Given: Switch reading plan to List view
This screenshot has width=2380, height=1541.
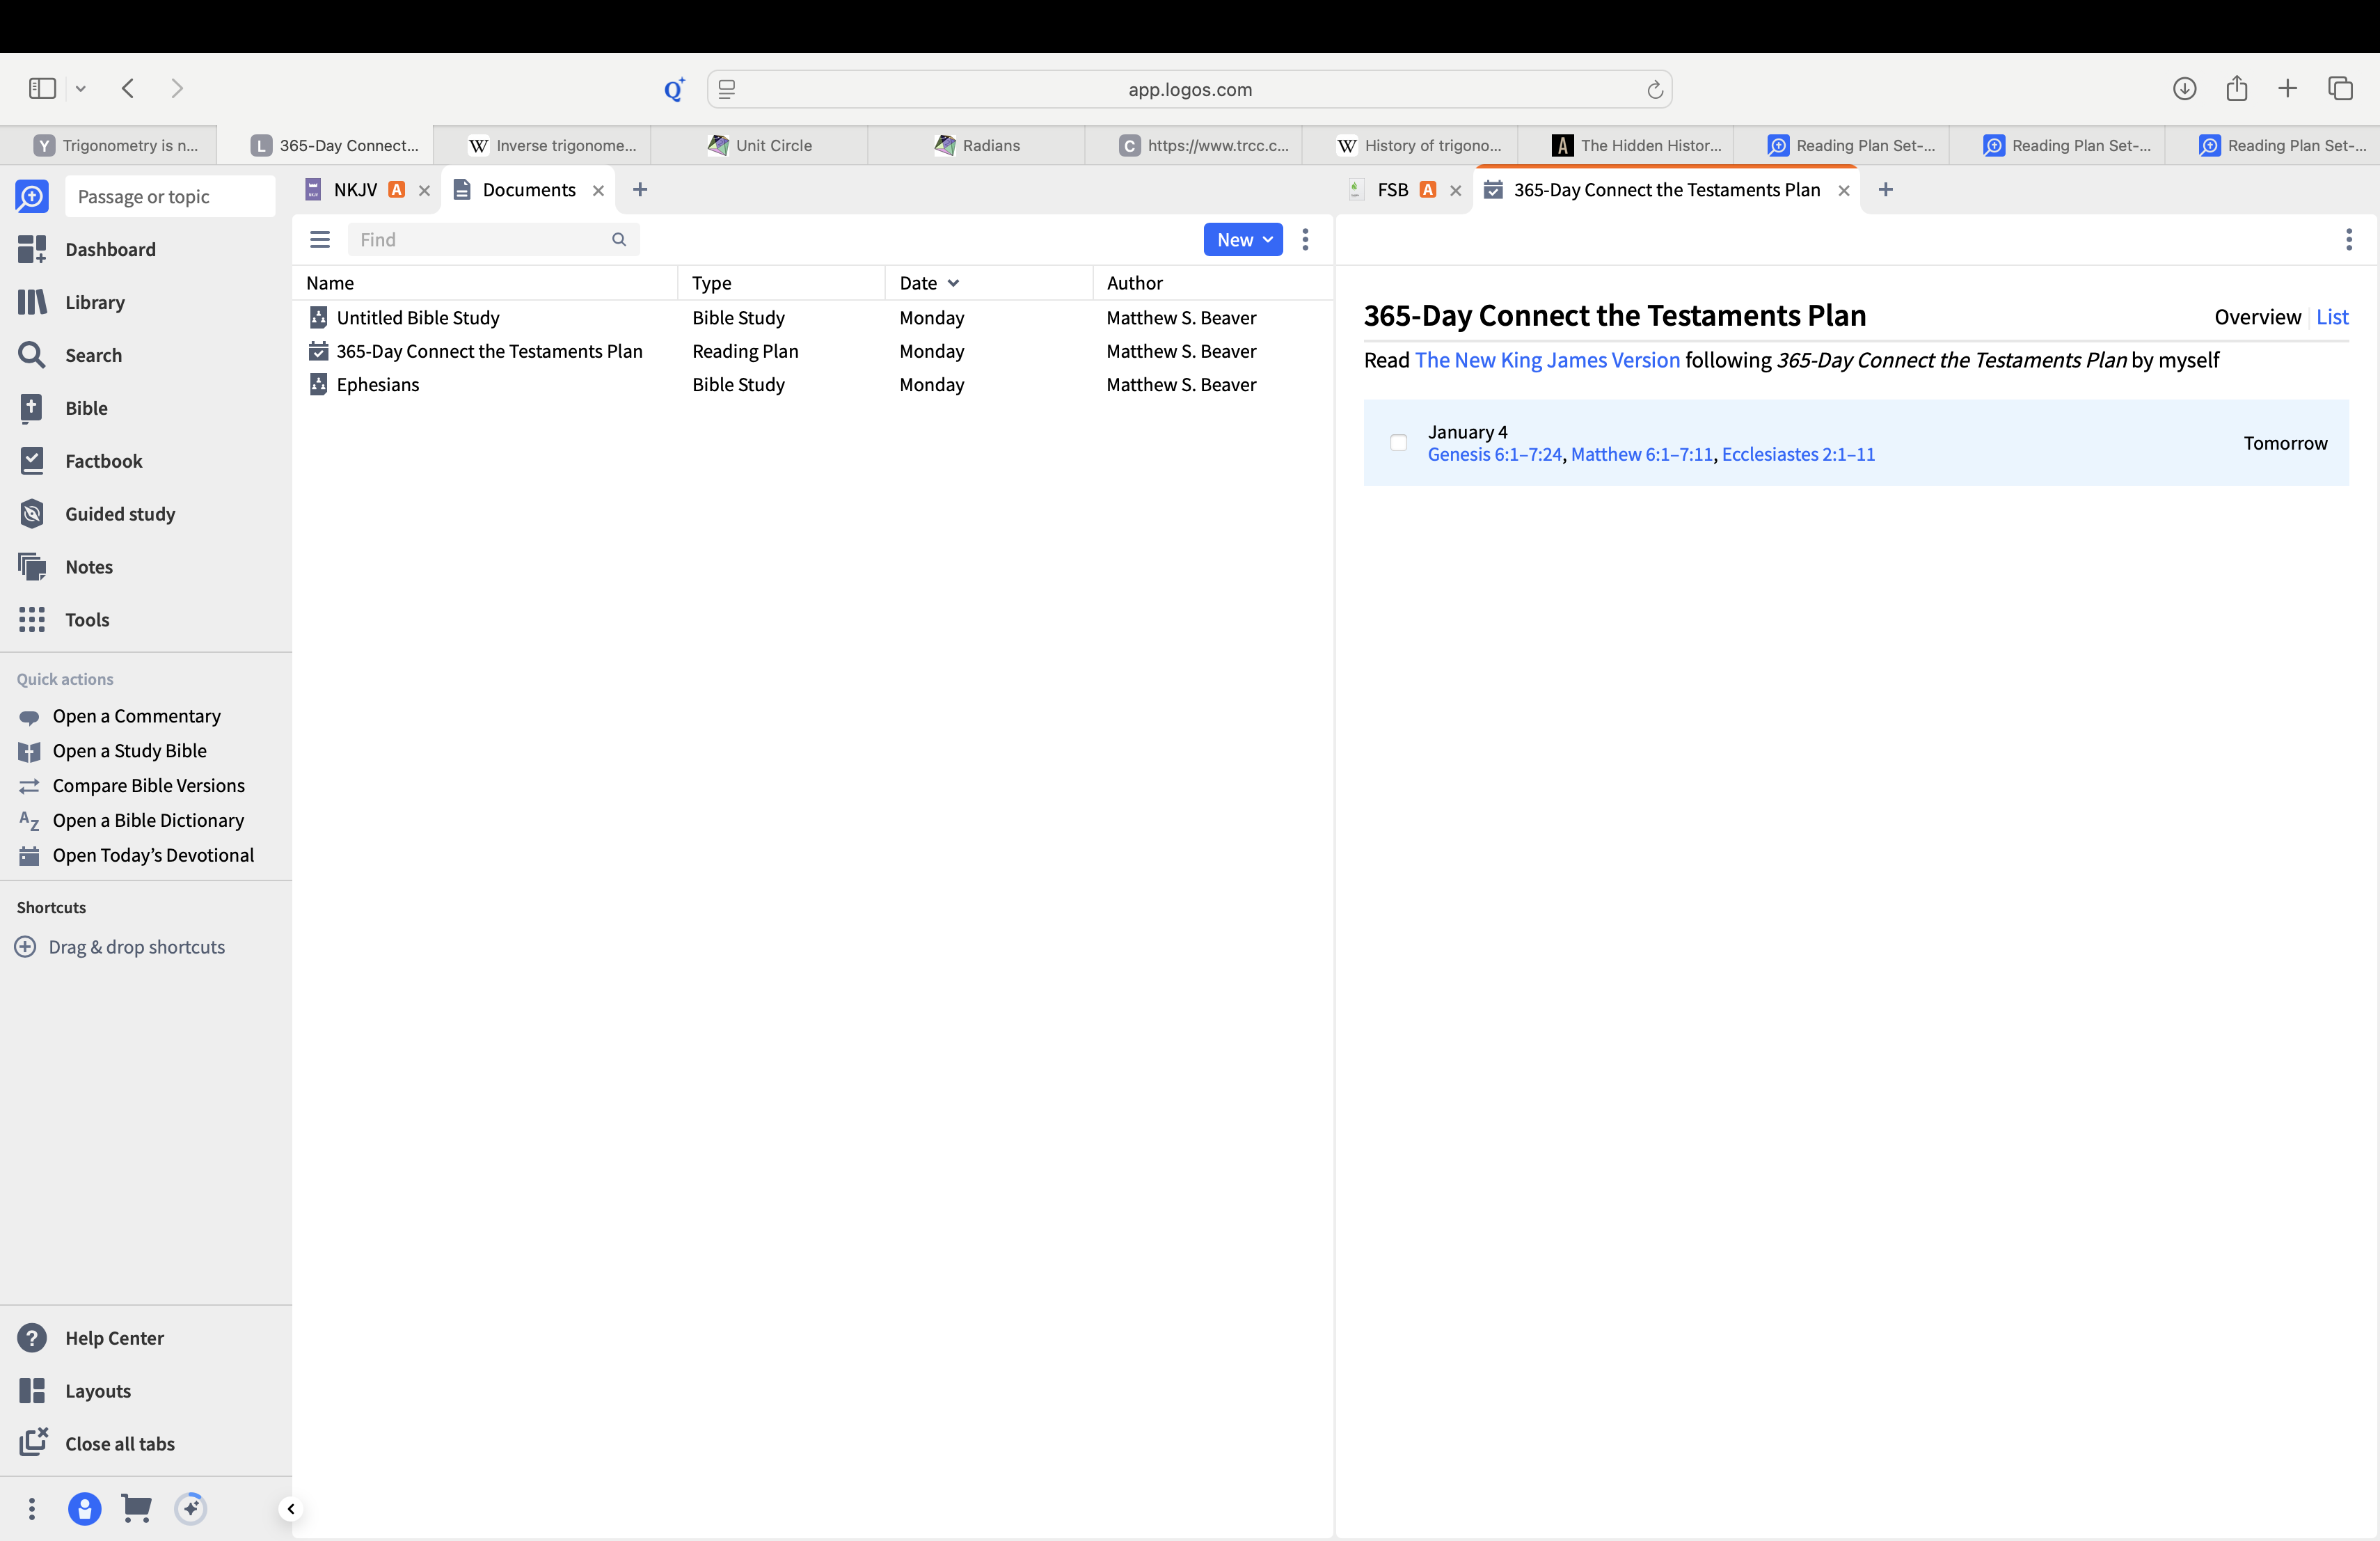Looking at the screenshot, I should pos(2332,317).
